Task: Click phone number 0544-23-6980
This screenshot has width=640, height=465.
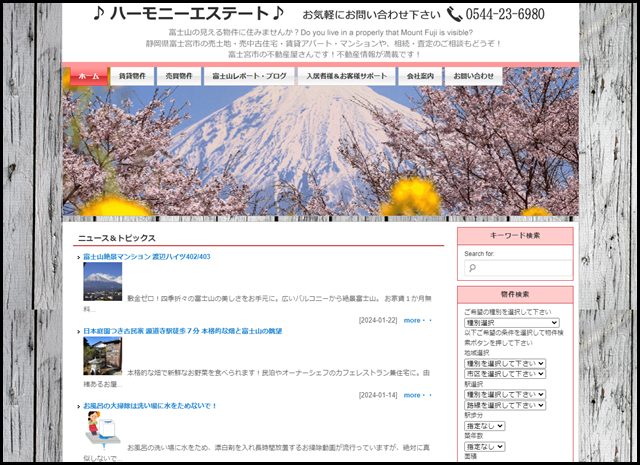Action: [x=505, y=14]
